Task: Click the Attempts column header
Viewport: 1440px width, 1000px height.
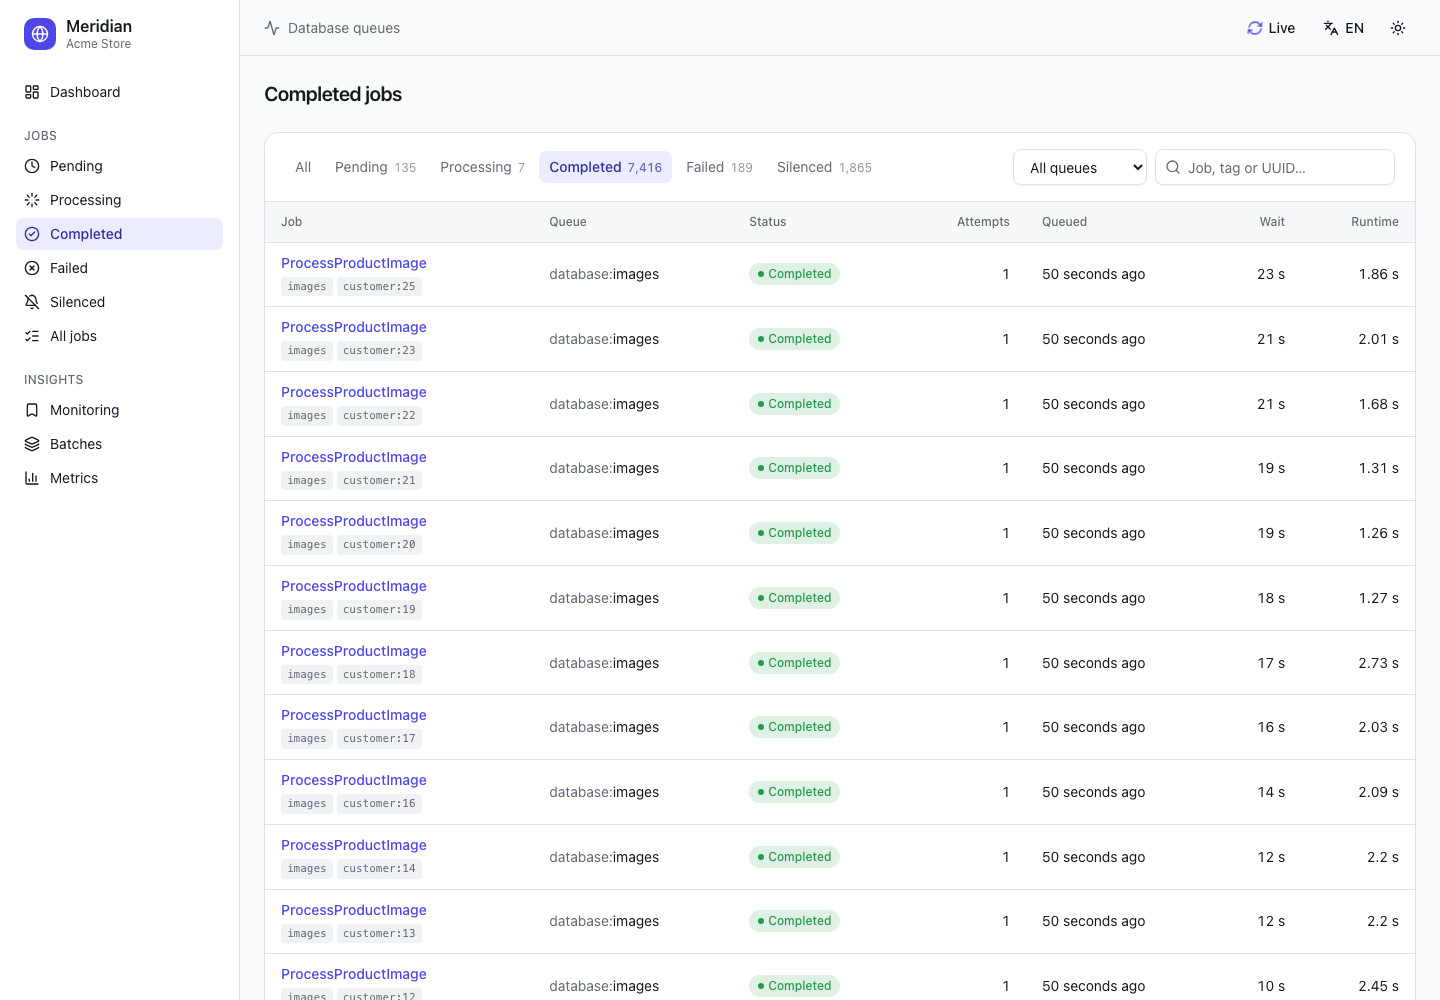Action: [x=983, y=222]
